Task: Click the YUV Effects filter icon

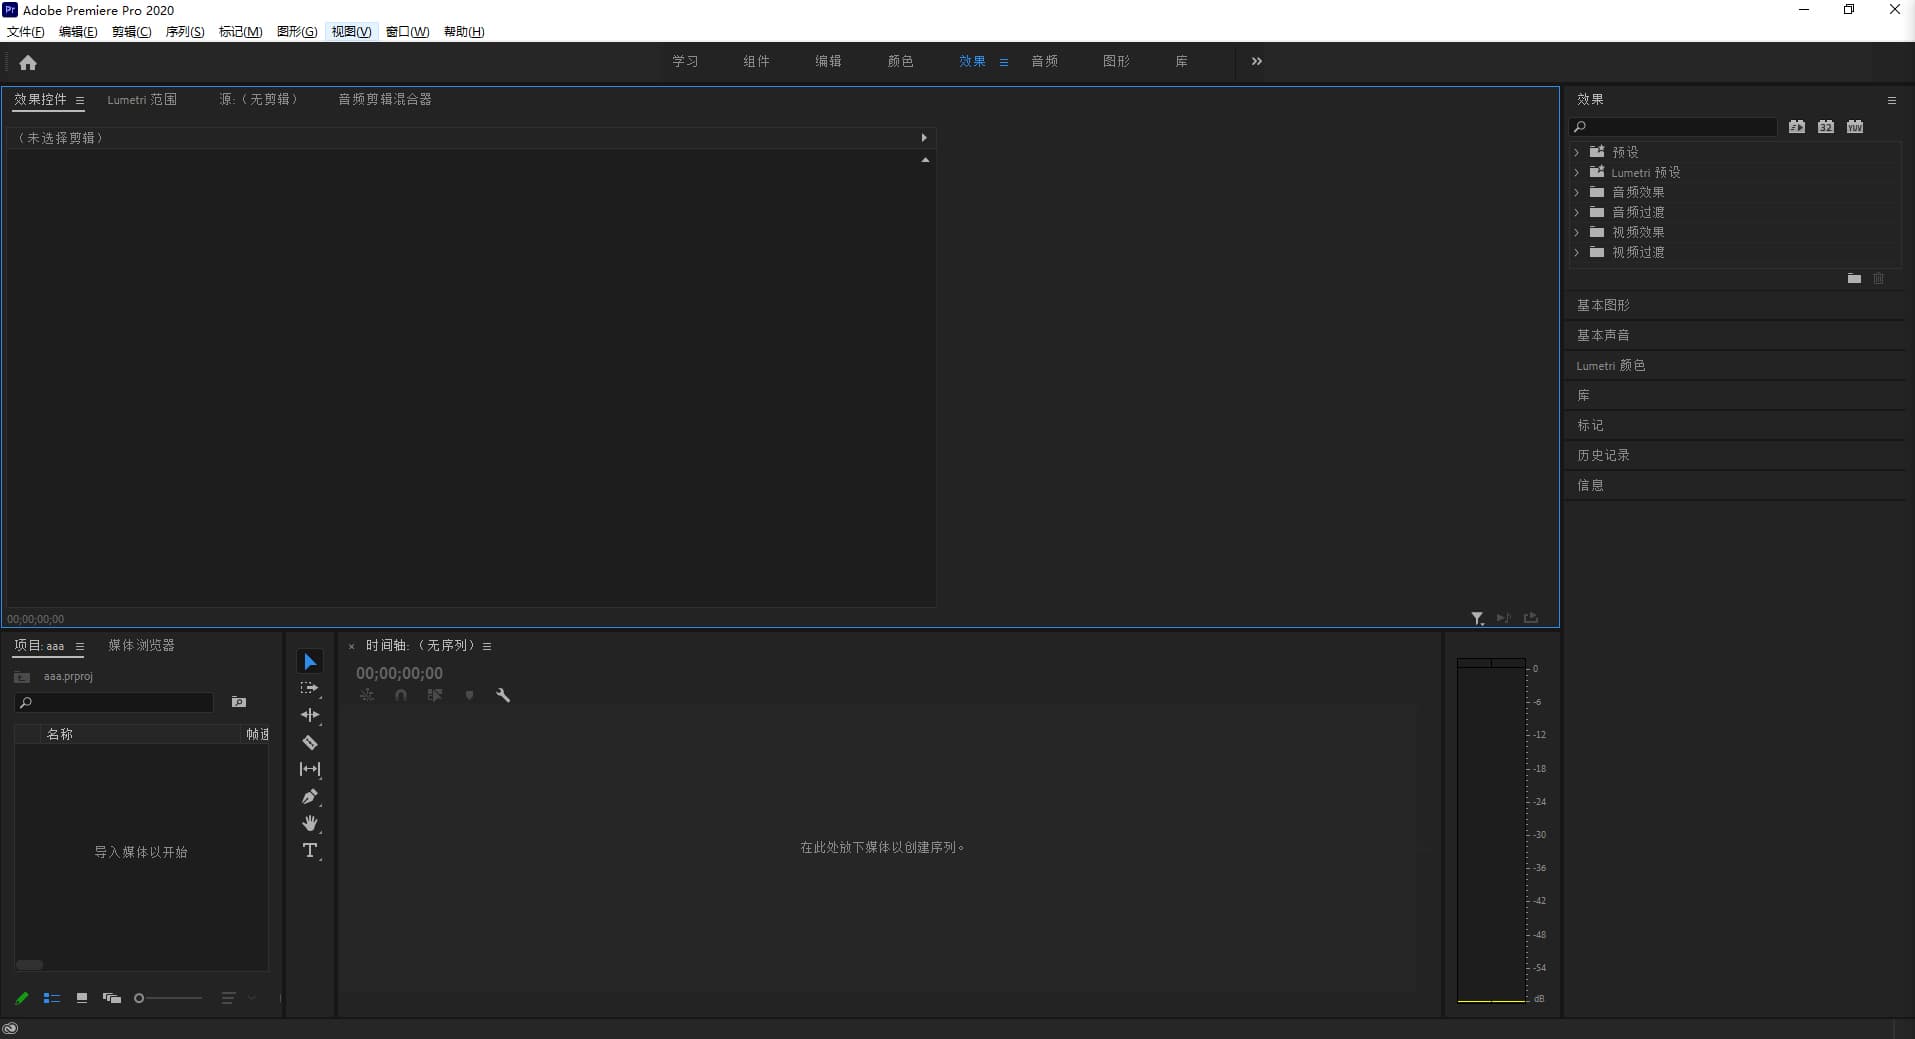Action: [1855, 127]
